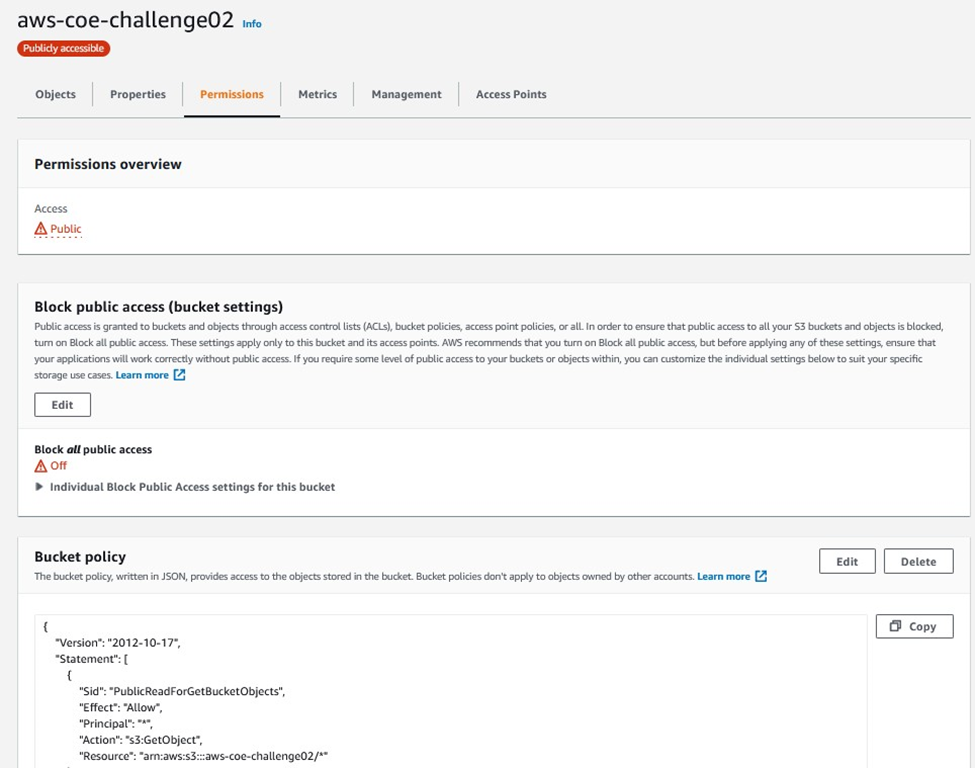
Task: Click the Info link beside bucket name
Action: pos(252,24)
